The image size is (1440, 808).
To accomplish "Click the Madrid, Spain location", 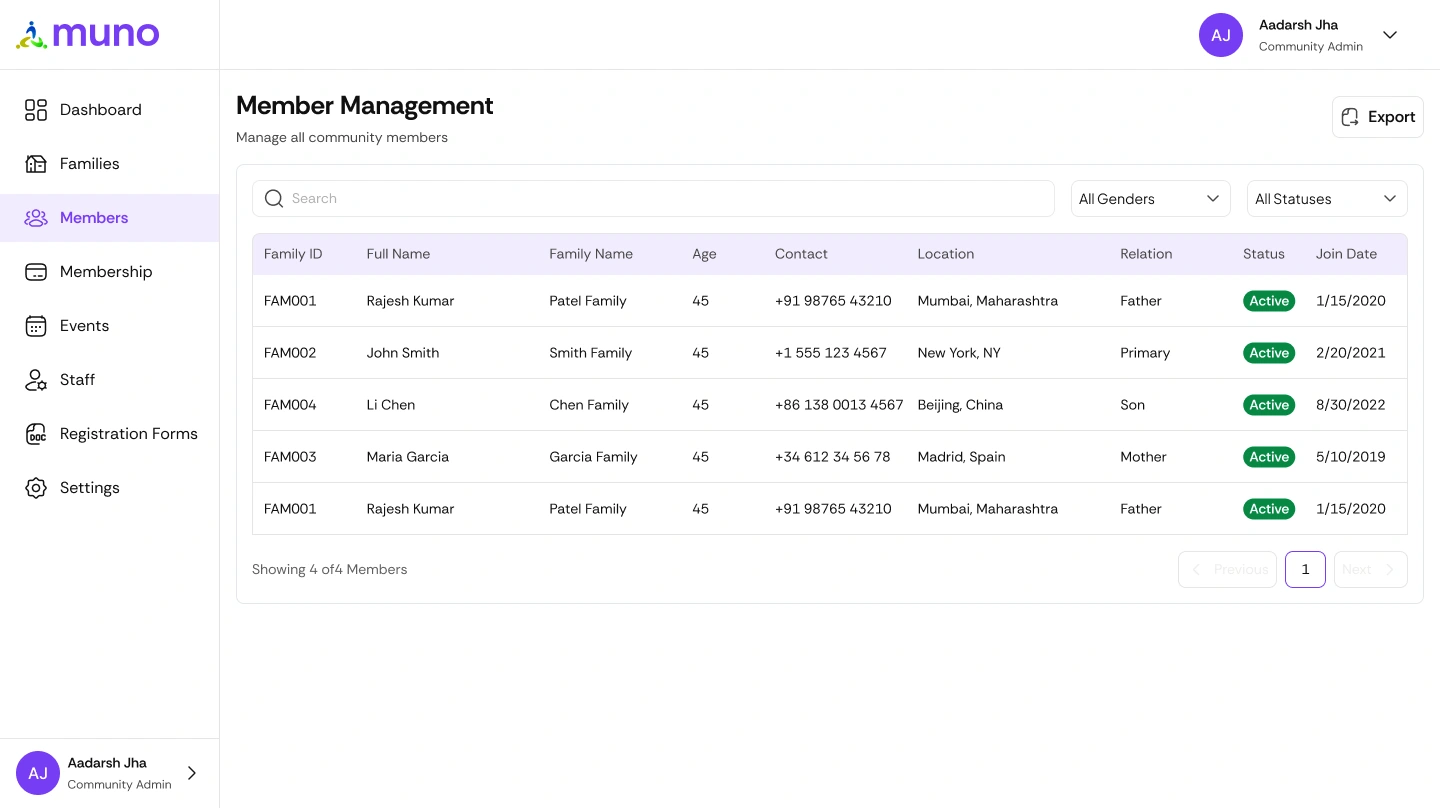I will point(961,457).
